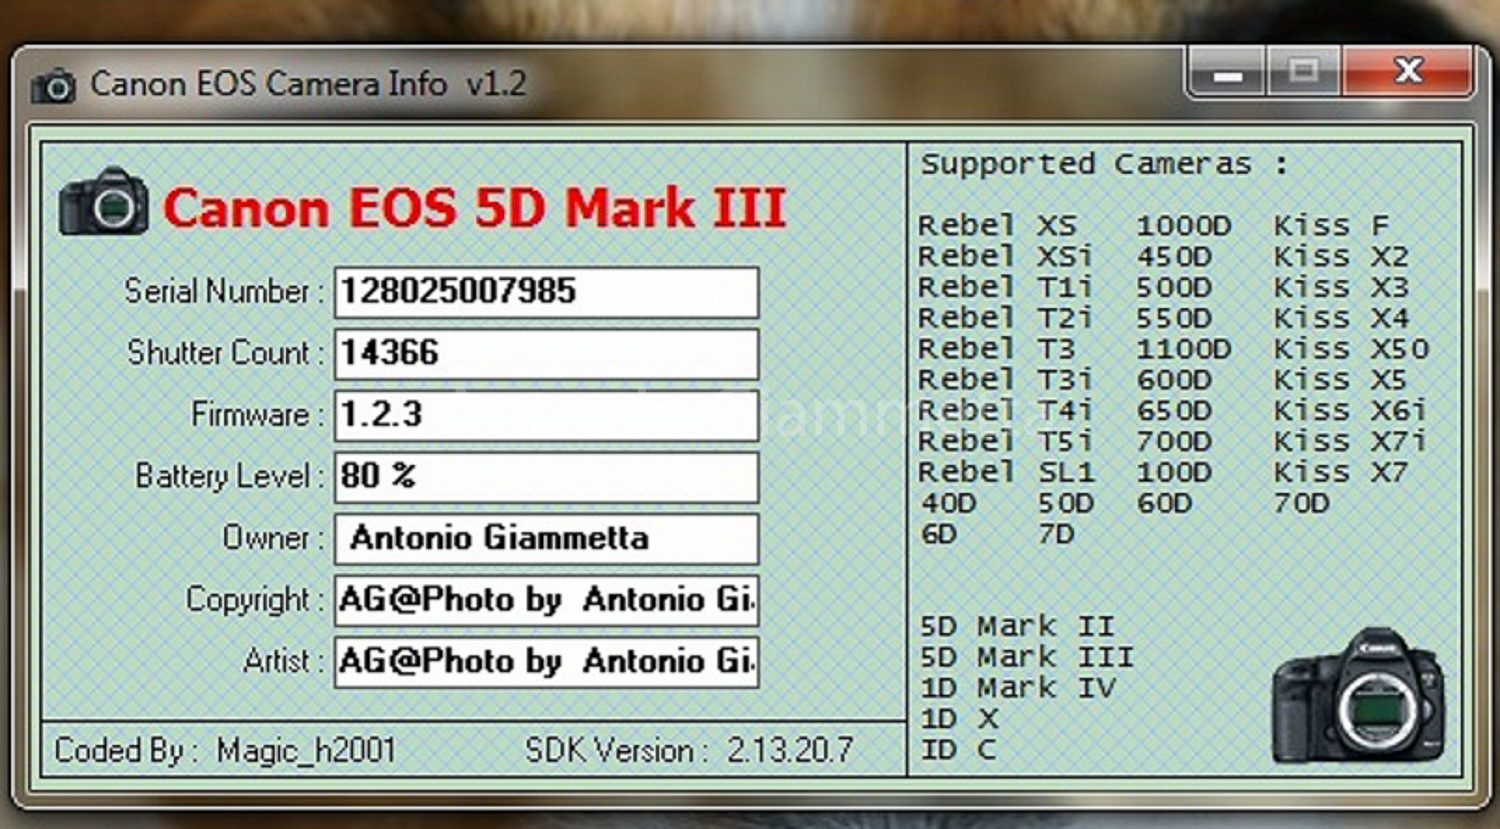Click inside the Serial Number field

(545, 292)
